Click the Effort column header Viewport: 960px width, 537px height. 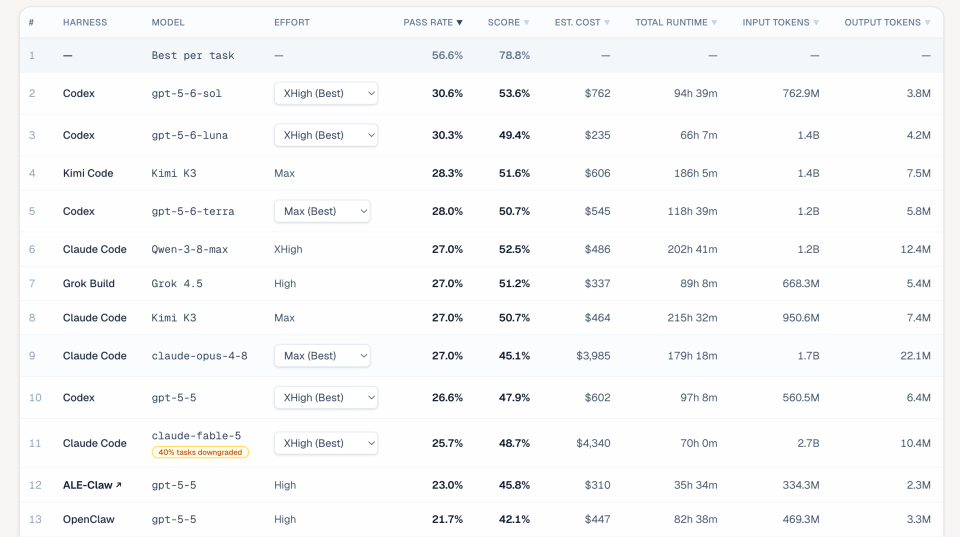click(291, 23)
